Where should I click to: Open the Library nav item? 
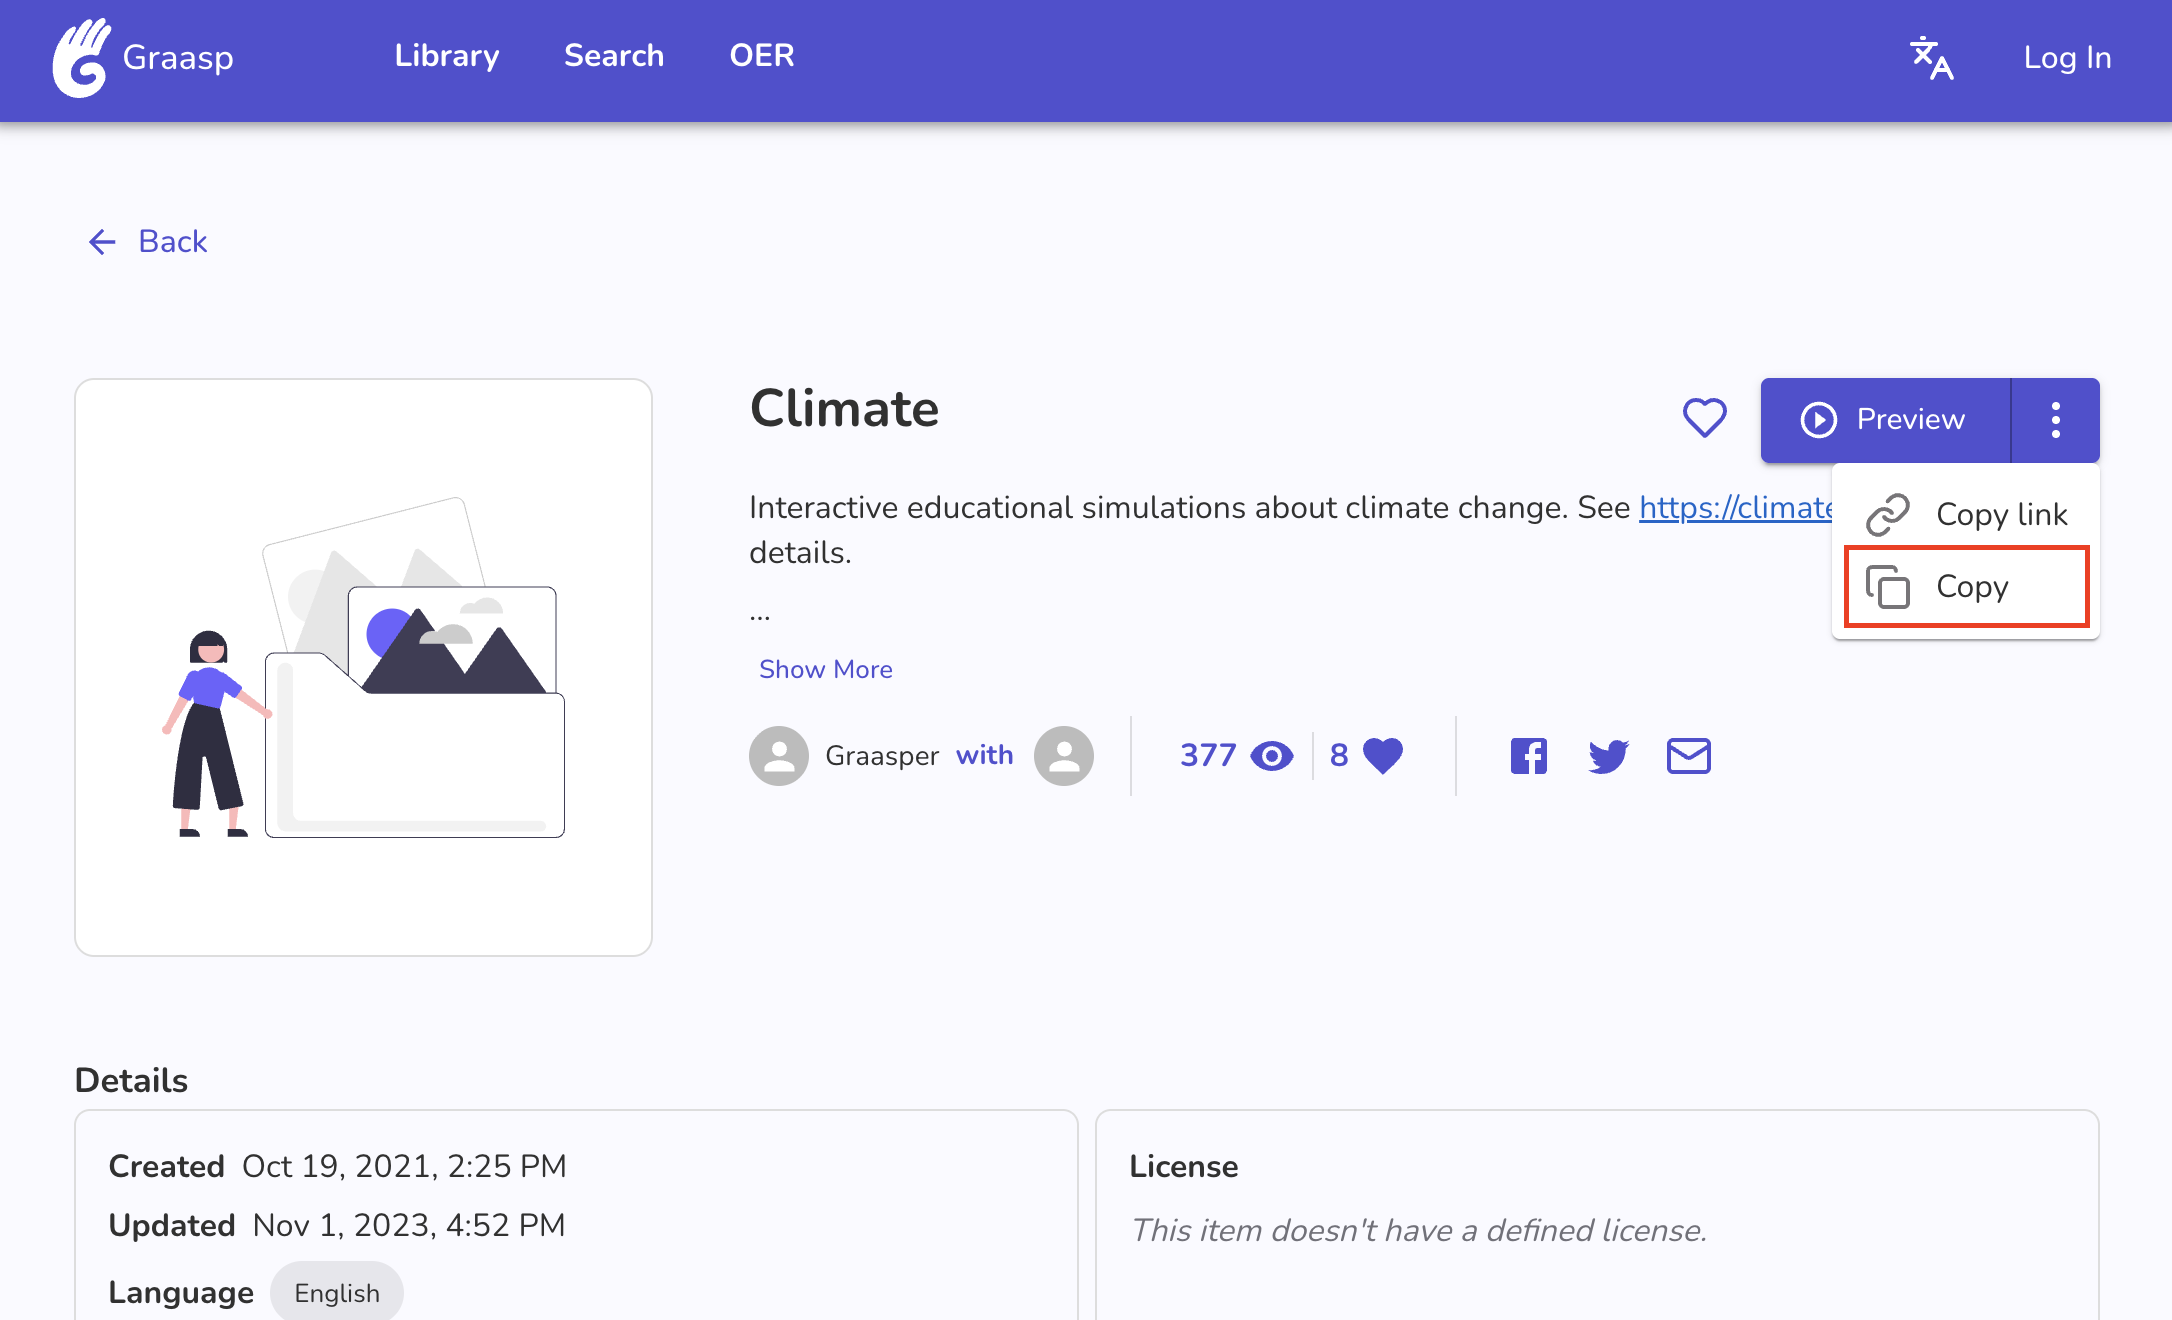click(447, 56)
